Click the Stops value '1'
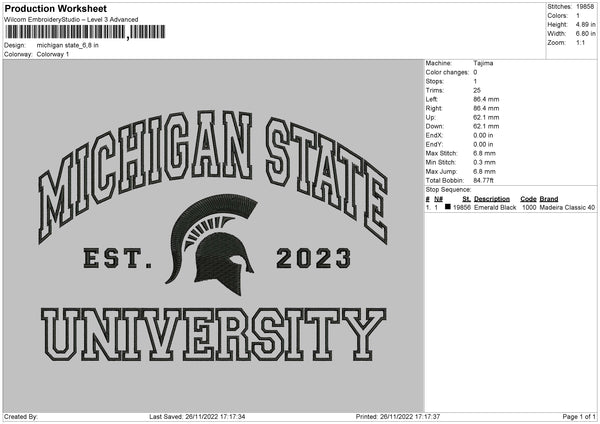The height and width of the screenshot is (424, 600). [475, 82]
